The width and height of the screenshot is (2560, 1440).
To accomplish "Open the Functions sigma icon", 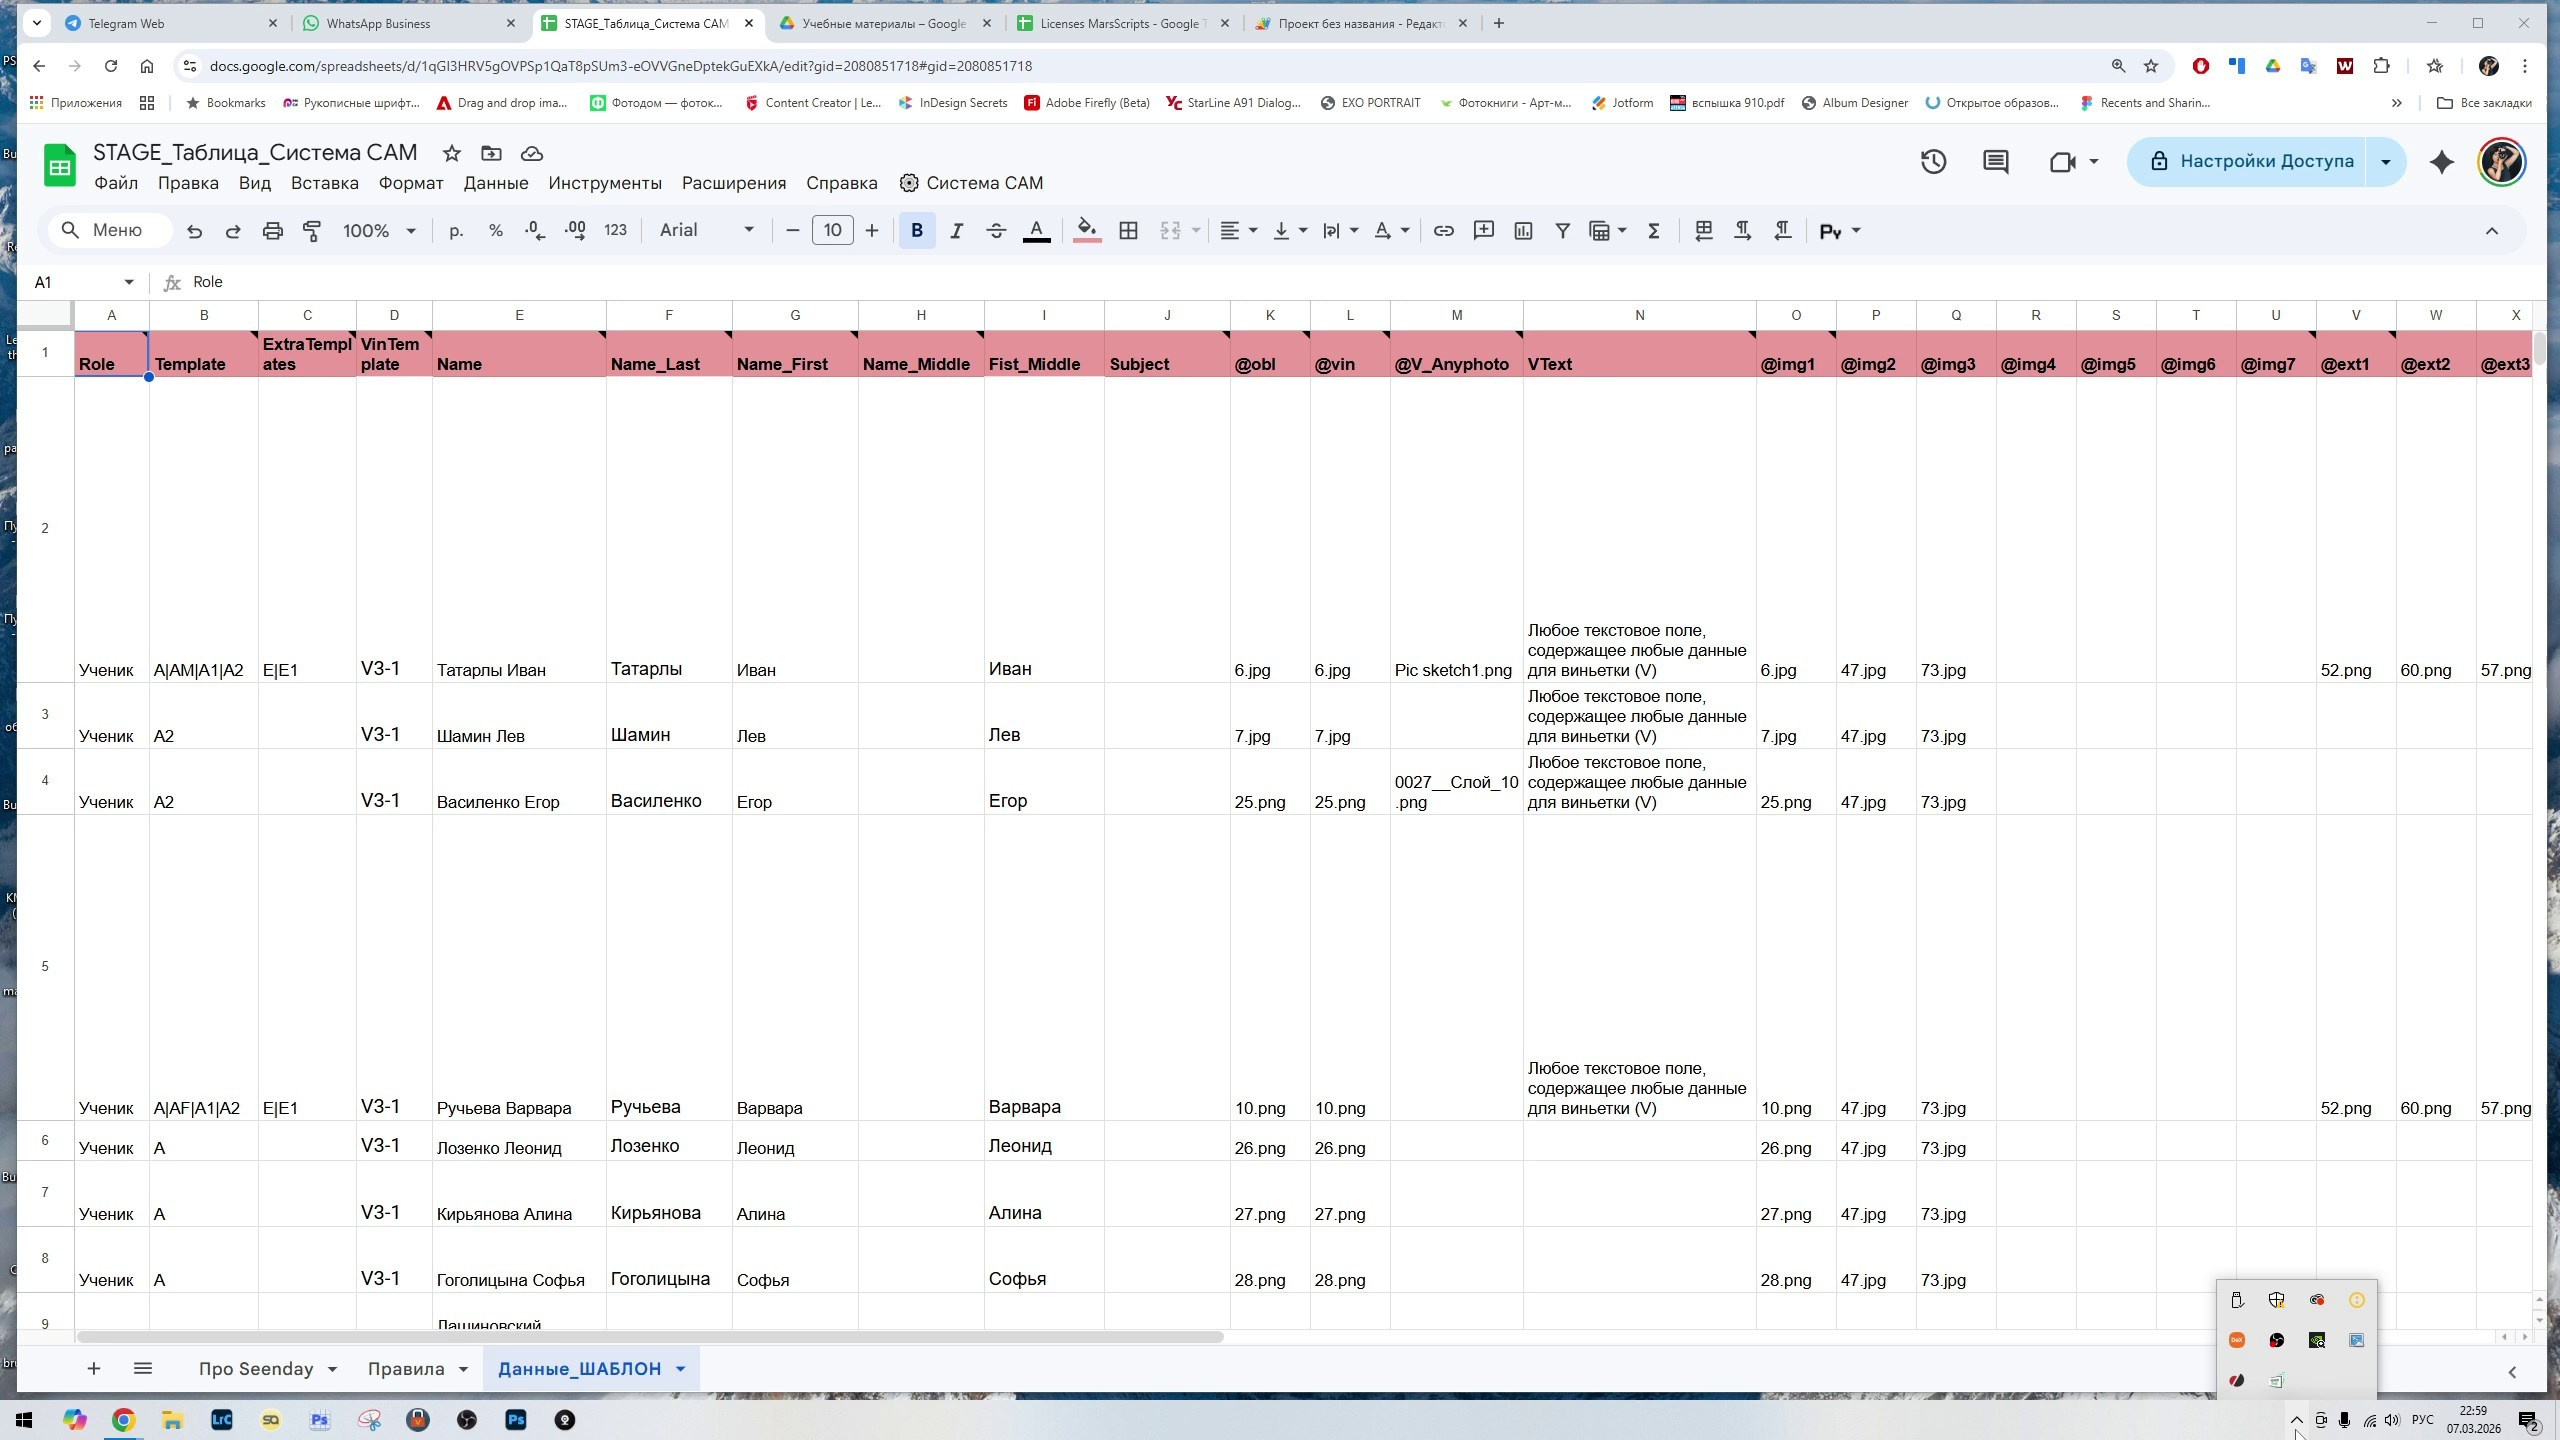I will pyautogui.click(x=1654, y=231).
